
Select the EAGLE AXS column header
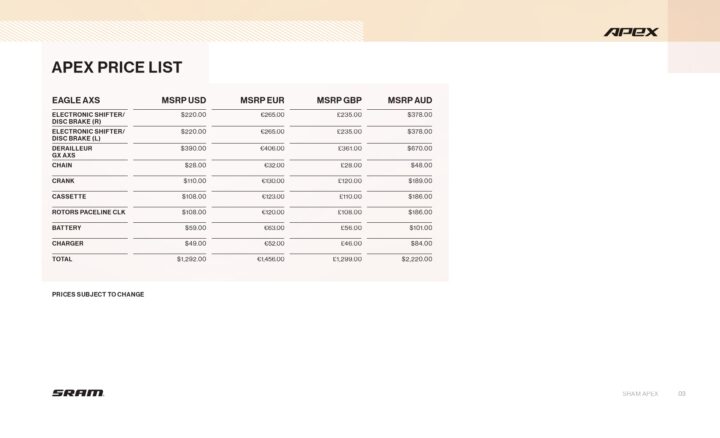[76, 101]
